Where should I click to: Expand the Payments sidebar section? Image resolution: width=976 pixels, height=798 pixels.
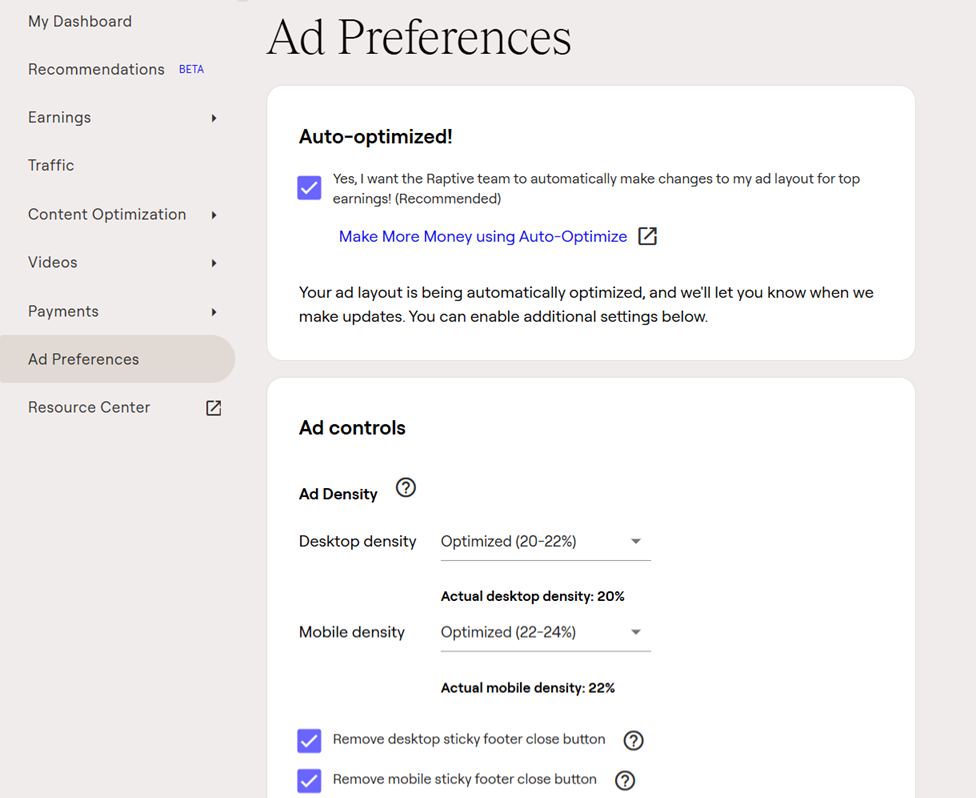[213, 311]
